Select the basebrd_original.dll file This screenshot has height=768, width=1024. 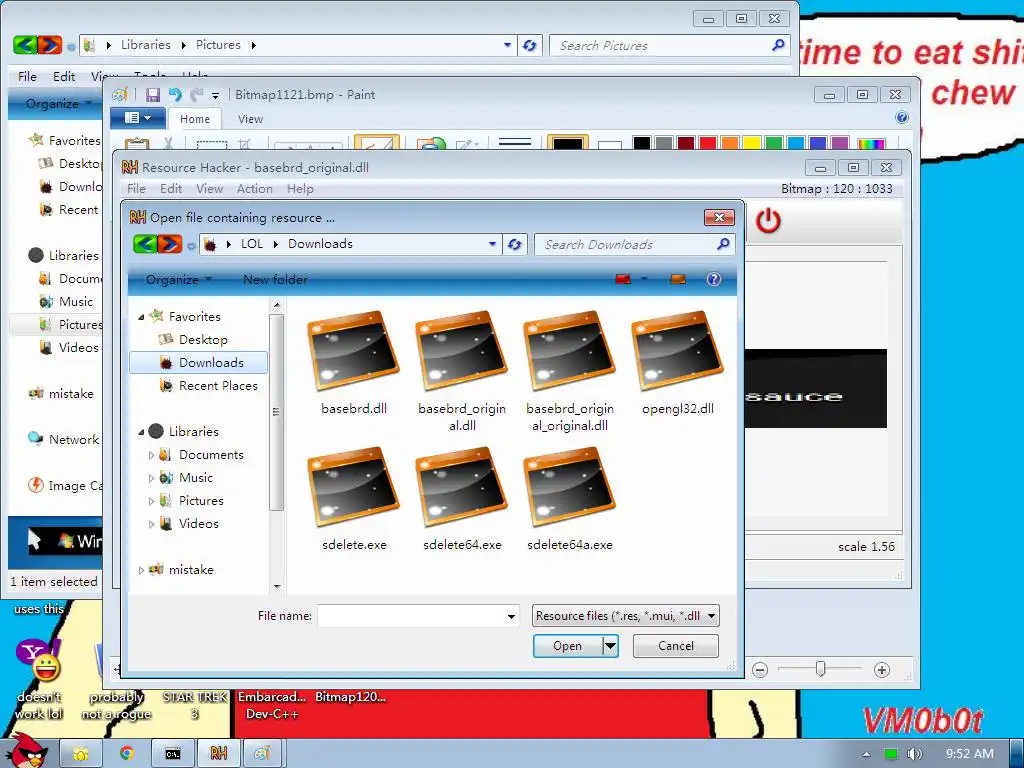coord(462,370)
